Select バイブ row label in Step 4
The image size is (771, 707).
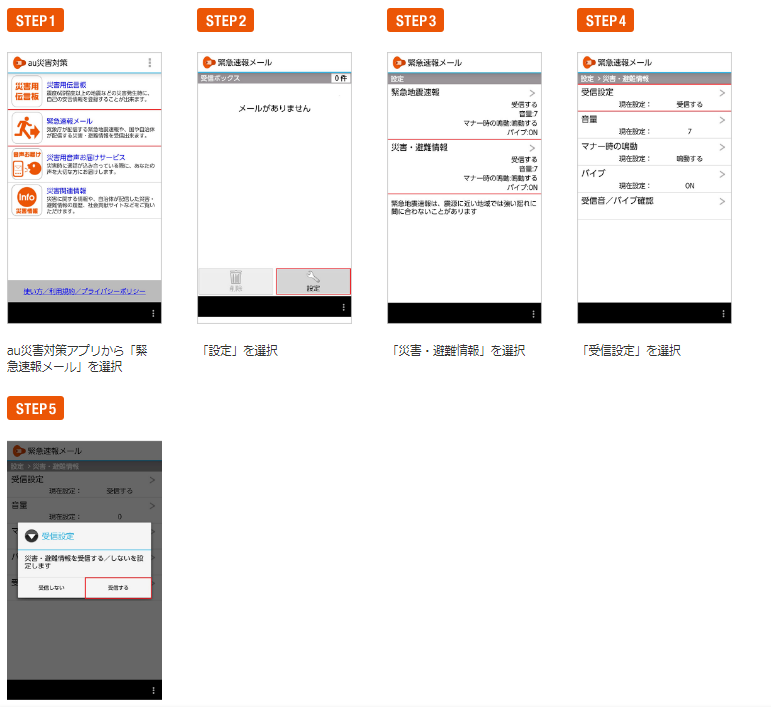[593, 173]
